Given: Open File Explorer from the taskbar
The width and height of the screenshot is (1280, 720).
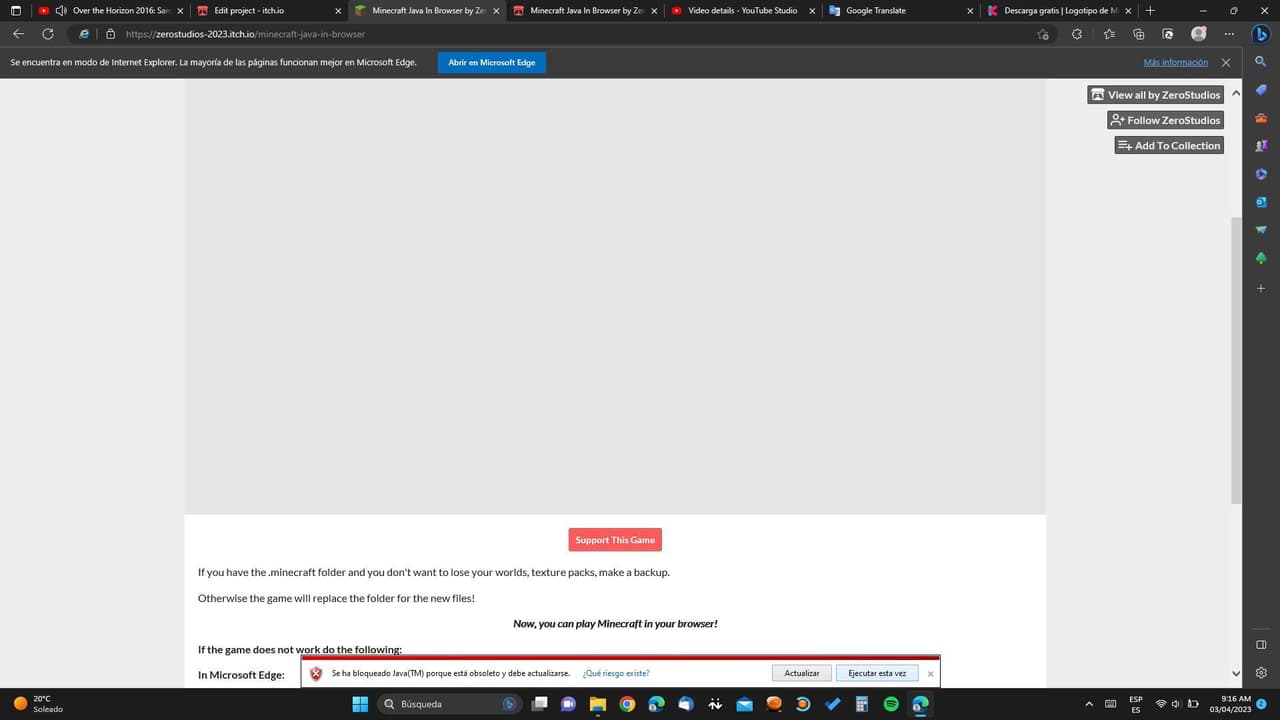Looking at the screenshot, I should [x=598, y=704].
